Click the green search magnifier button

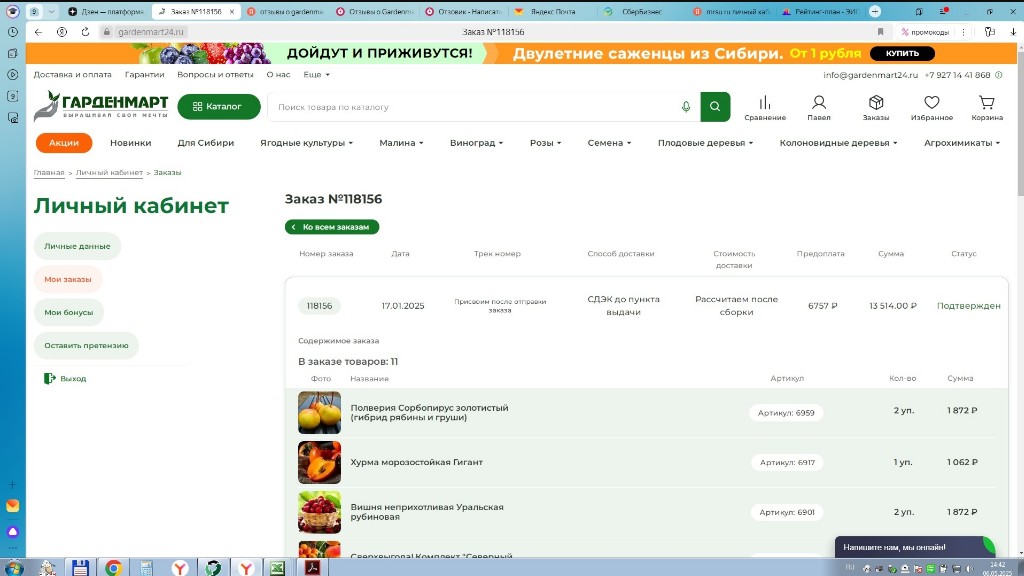[715, 106]
